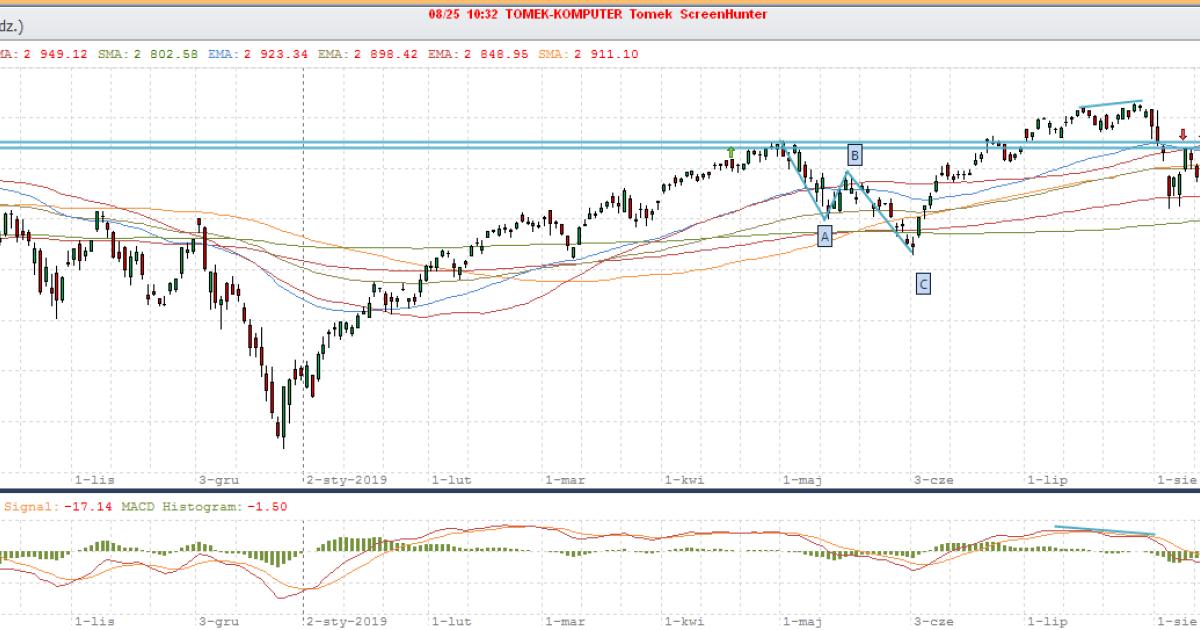The image size is (1200, 630).
Task: Click 1-mar date below the MACD panel
Action: (x=565, y=621)
